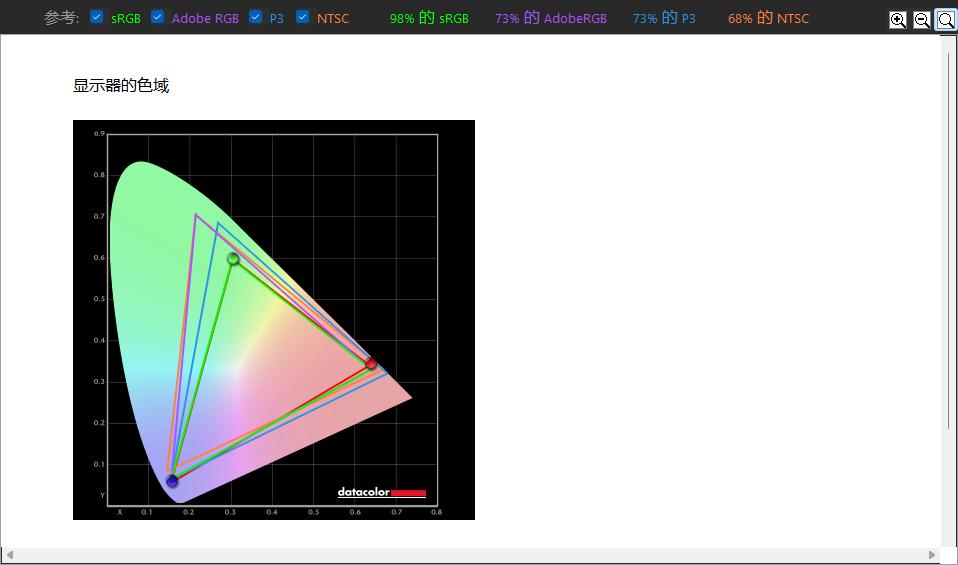Click the zoom out magnifier icon
Screen dimensions: 958x565
[x=921, y=19]
